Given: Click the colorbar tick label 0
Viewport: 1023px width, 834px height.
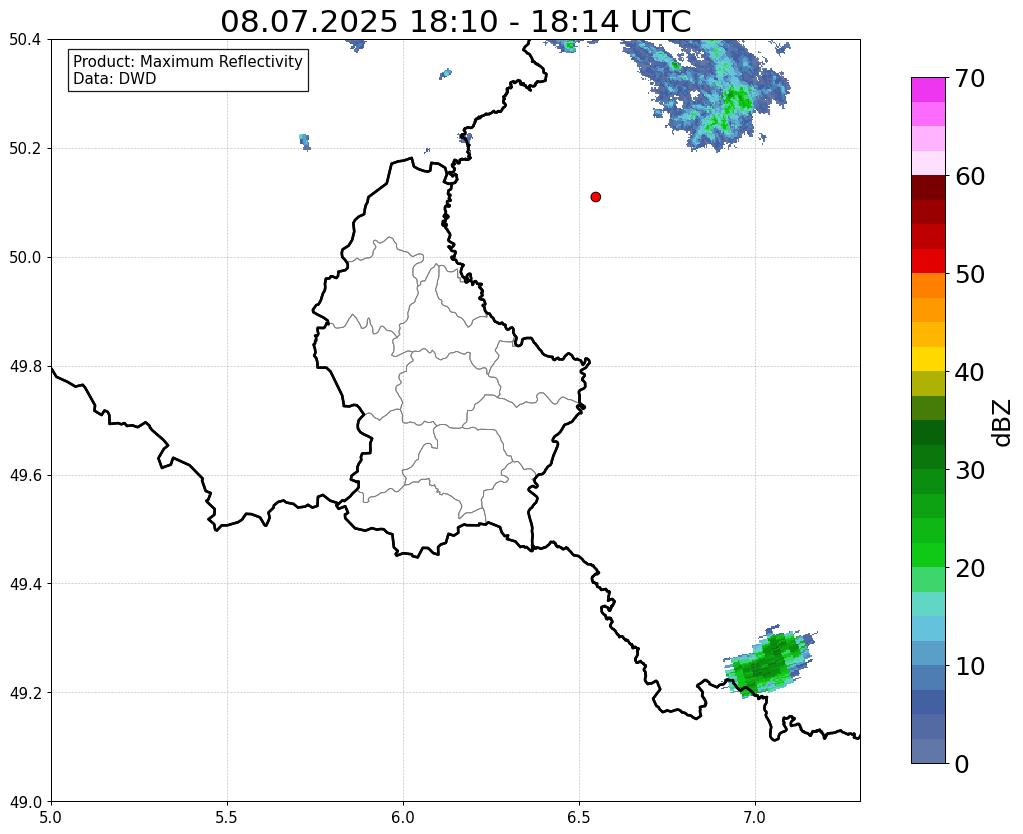Looking at the screenshot, I should pos(962,764).
